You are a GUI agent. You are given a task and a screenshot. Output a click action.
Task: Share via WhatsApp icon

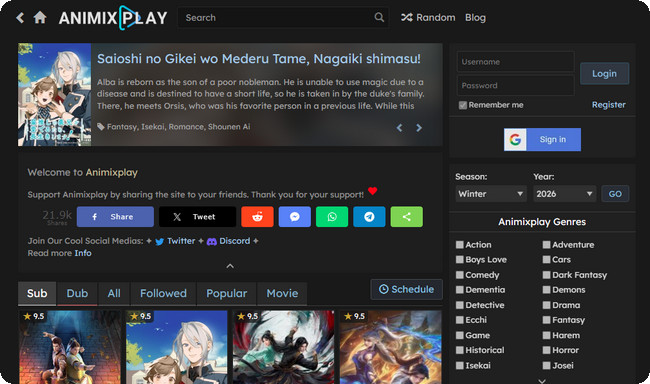point(332,216)
